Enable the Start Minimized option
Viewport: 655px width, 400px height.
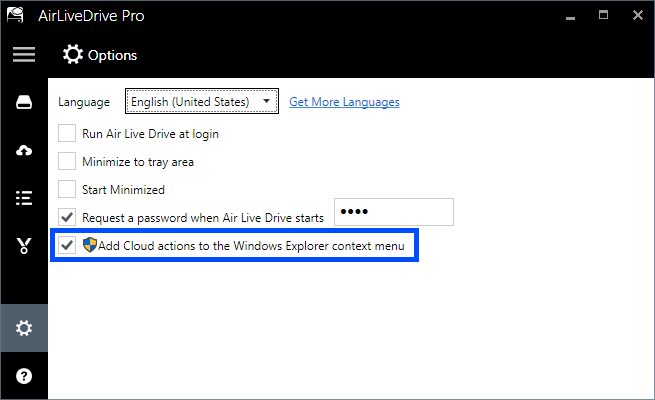point(67,189)
